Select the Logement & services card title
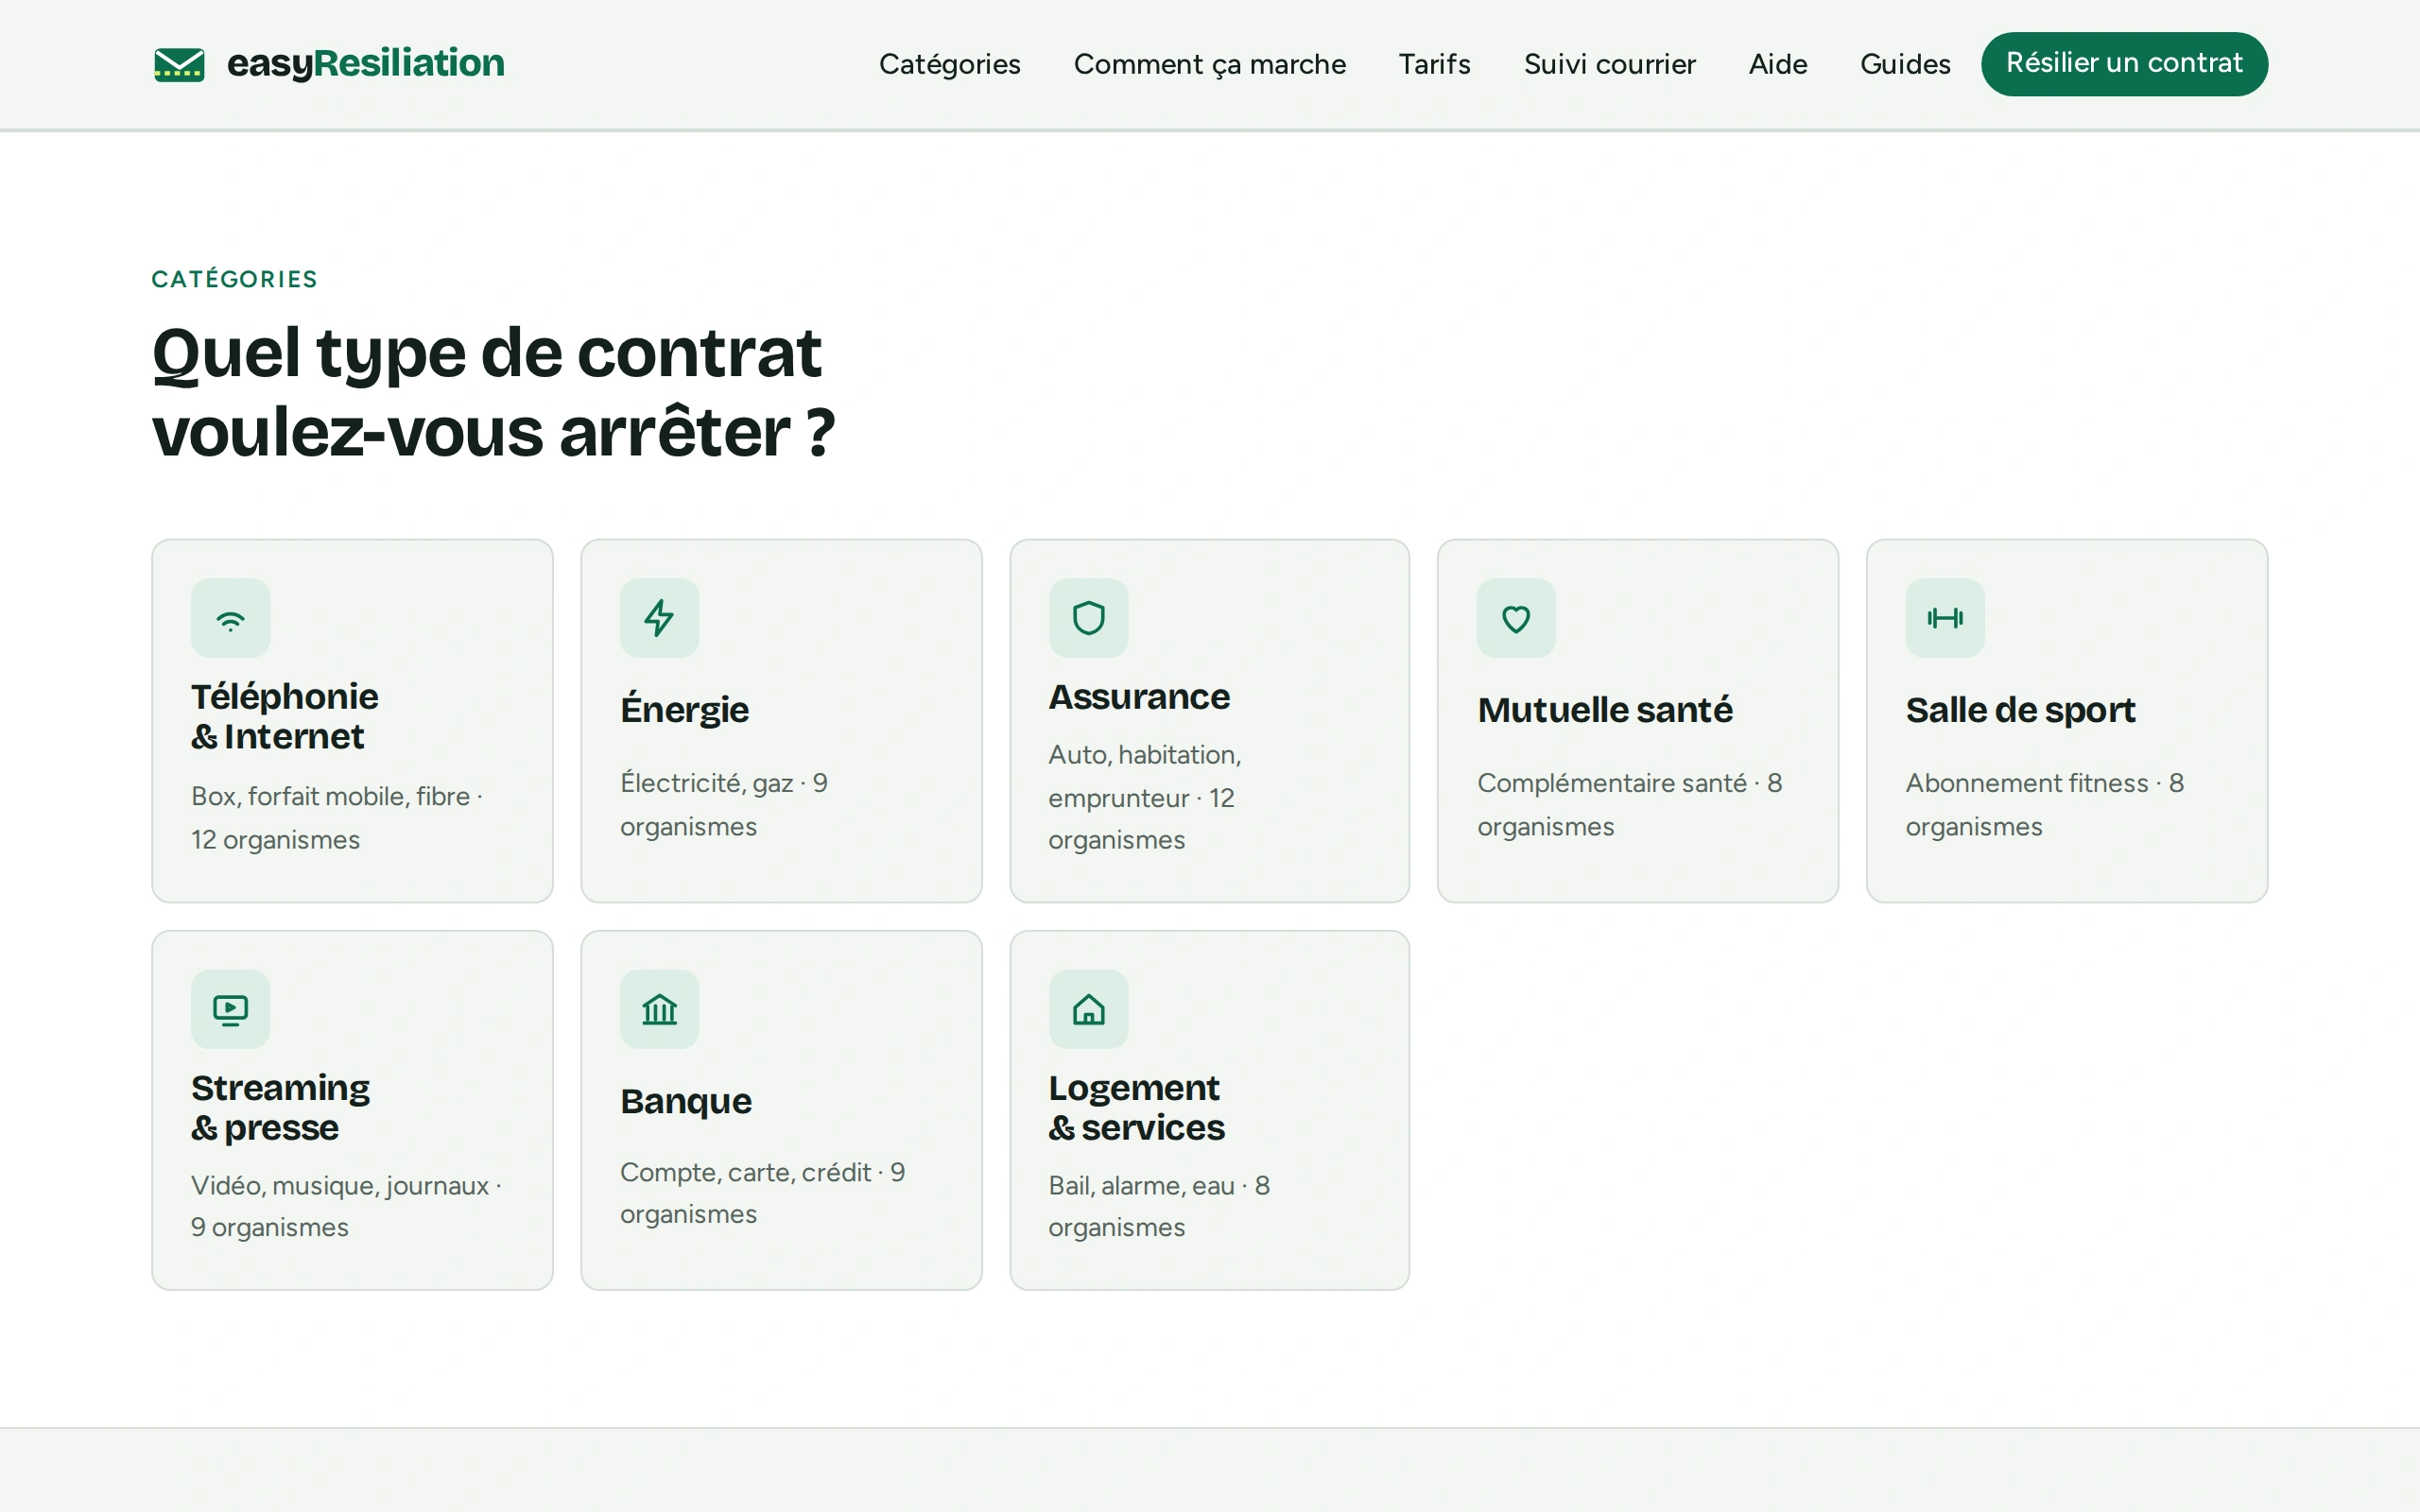Screen dimensions: 2420x1512 click(x=1136, y=1107)
